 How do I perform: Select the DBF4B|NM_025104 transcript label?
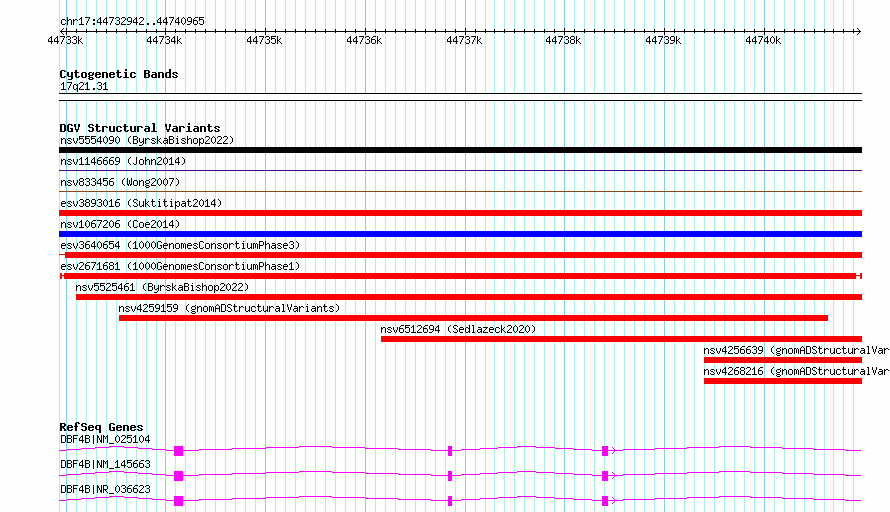coord(105,439)
